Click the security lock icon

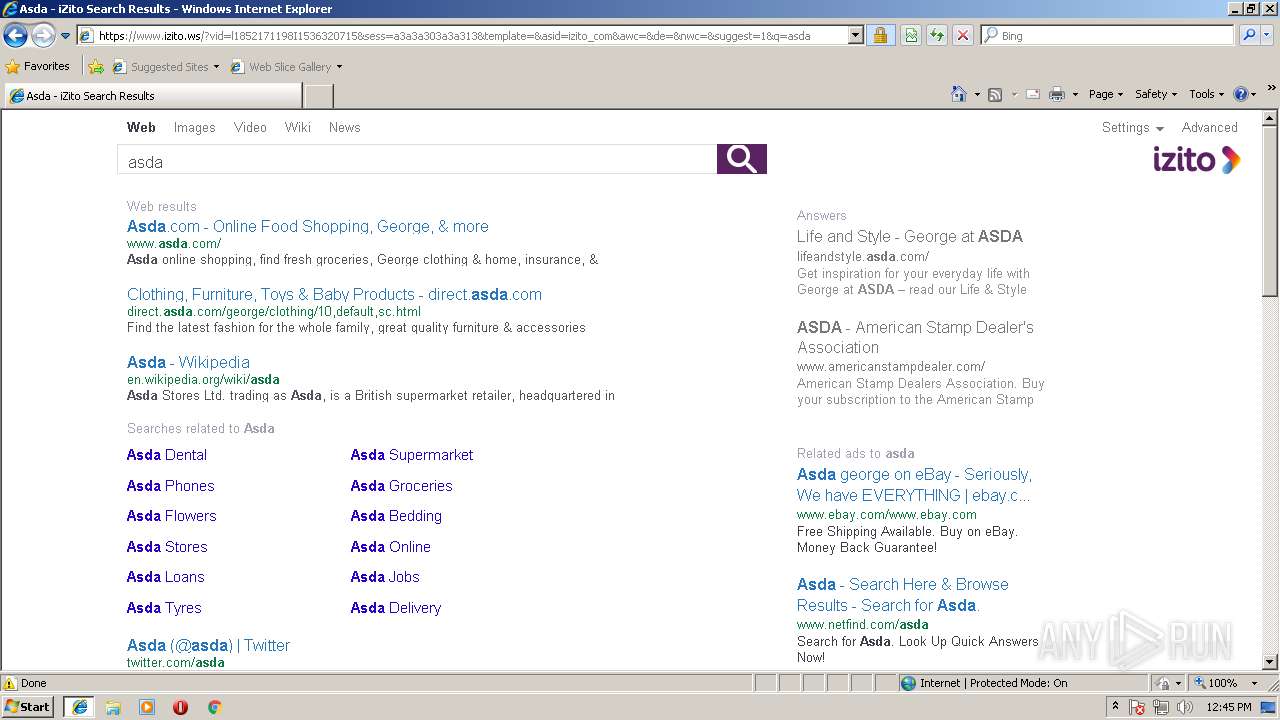pyautogui.click(x=880, y=36)
